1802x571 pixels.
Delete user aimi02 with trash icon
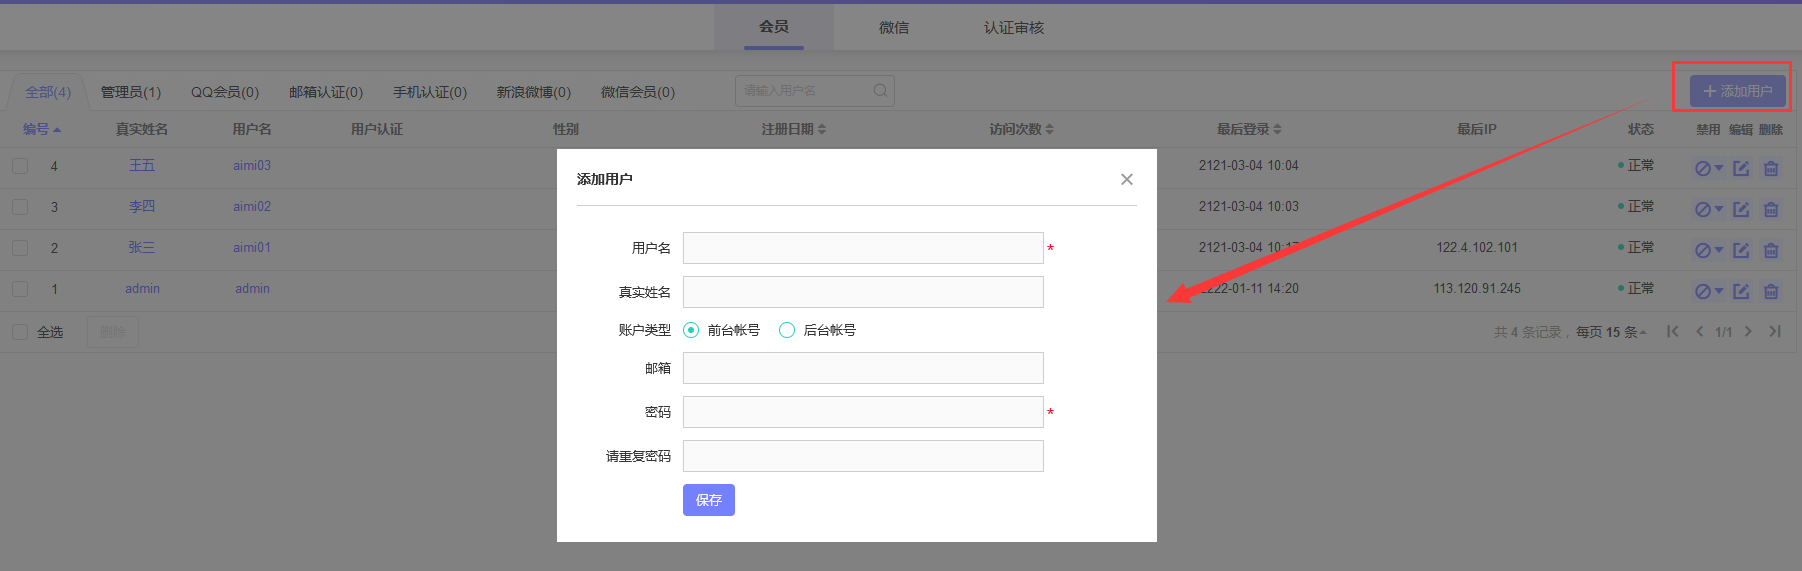click(x=1771, y=209)
